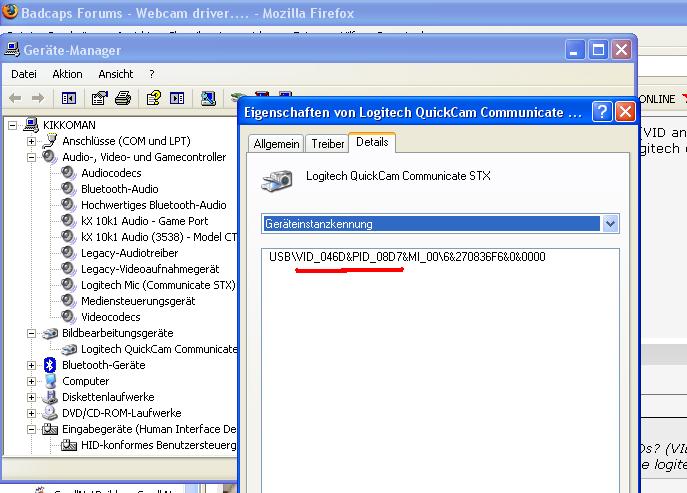The width and height of the screenshot is (687, 493).
Task: Click the monitor icon beside Computer node
Action: click(x=50, y=381)
